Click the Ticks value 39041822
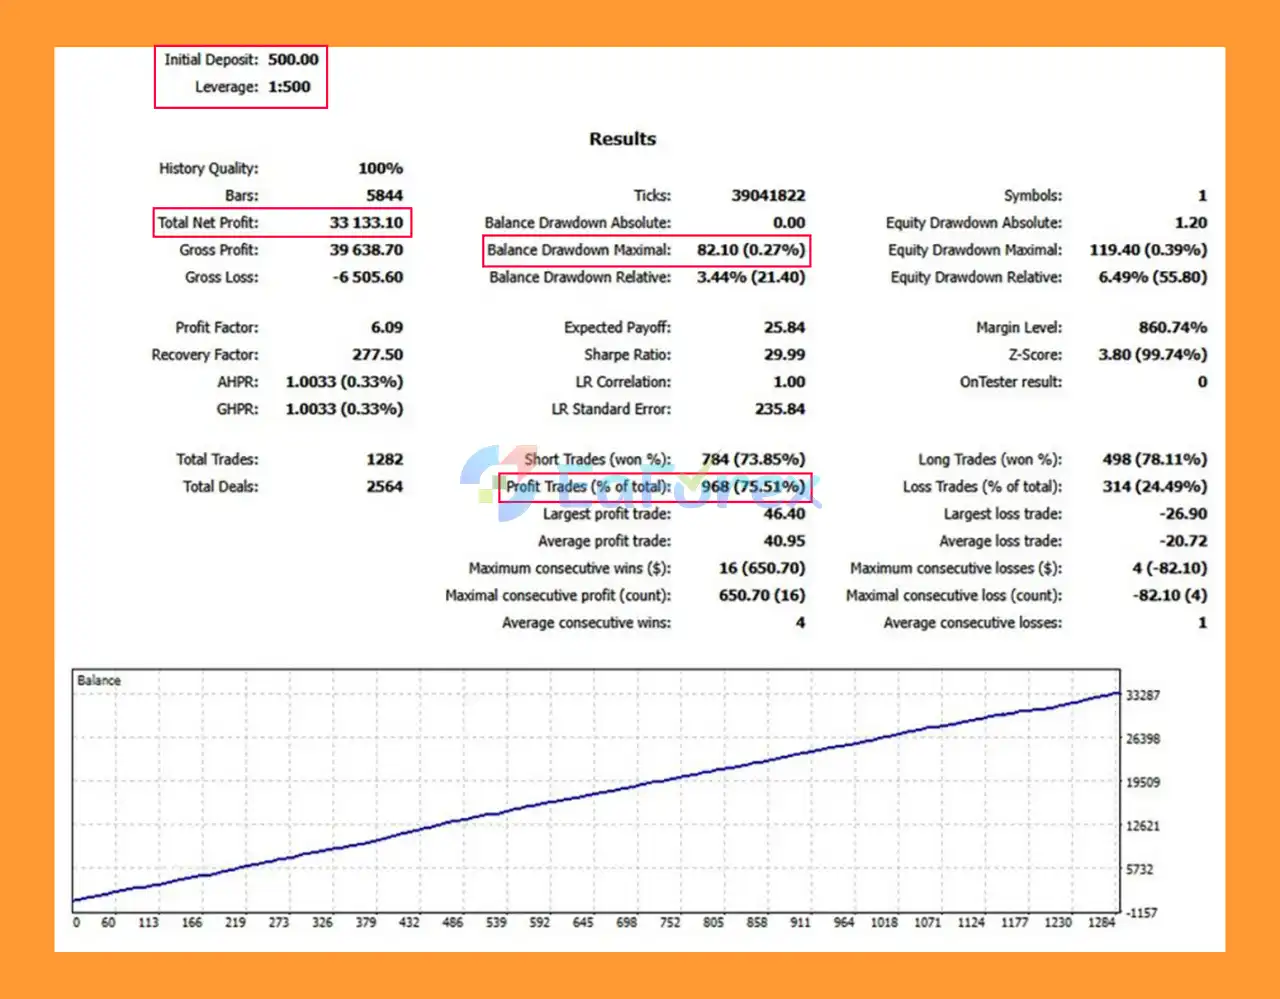This screenshot has width=1280, height=999. (767, 196)
